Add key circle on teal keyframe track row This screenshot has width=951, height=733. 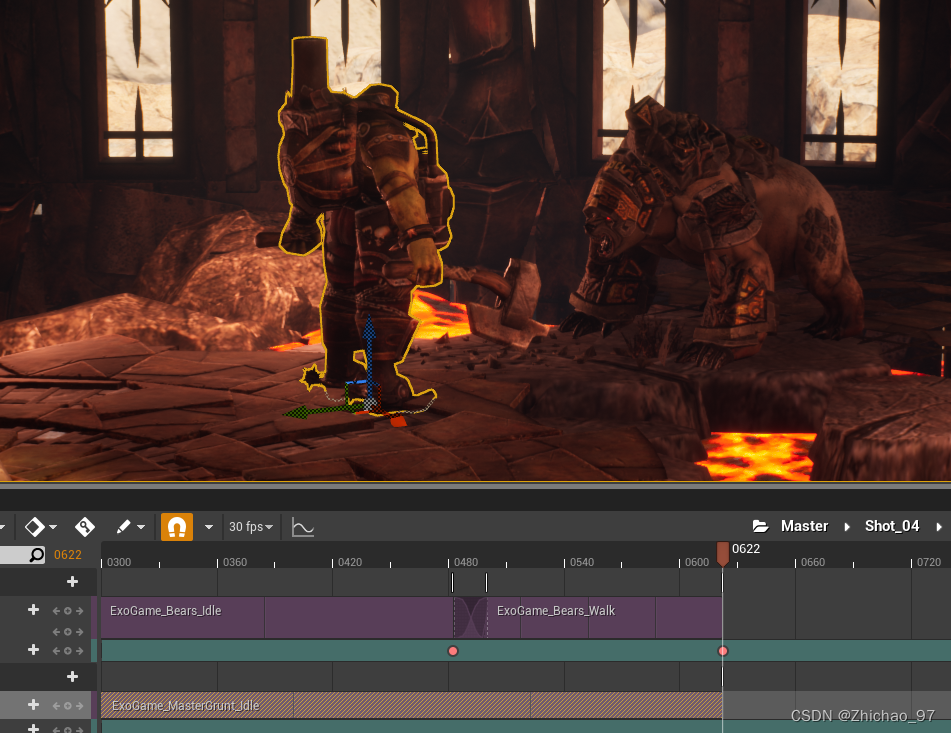(x=68, y=651)
